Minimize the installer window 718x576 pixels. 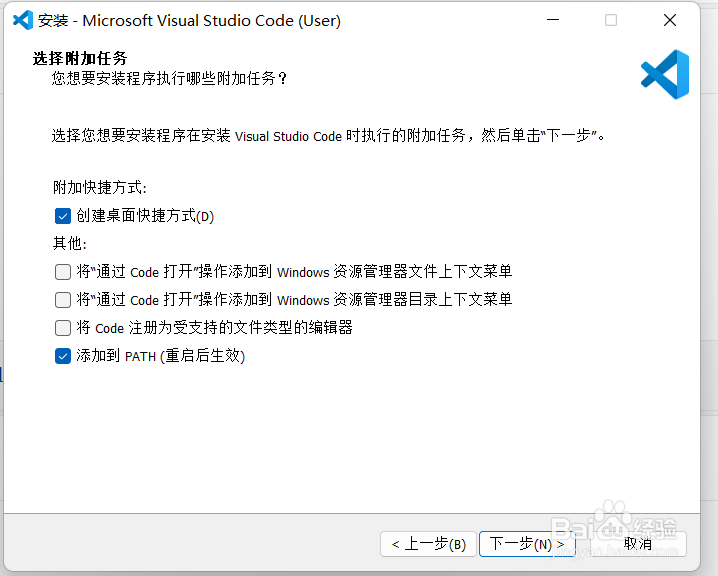[553, 20]
